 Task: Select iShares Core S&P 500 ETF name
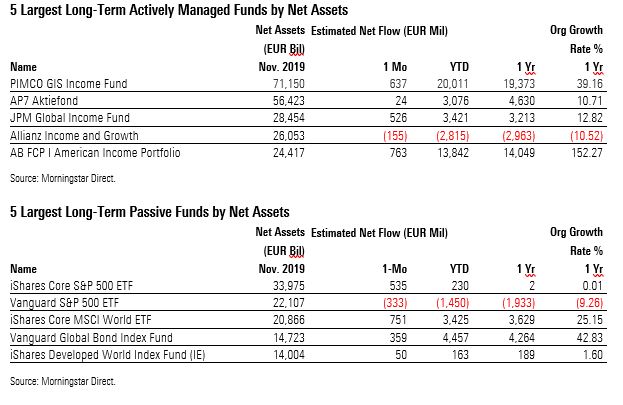(70, 286)
